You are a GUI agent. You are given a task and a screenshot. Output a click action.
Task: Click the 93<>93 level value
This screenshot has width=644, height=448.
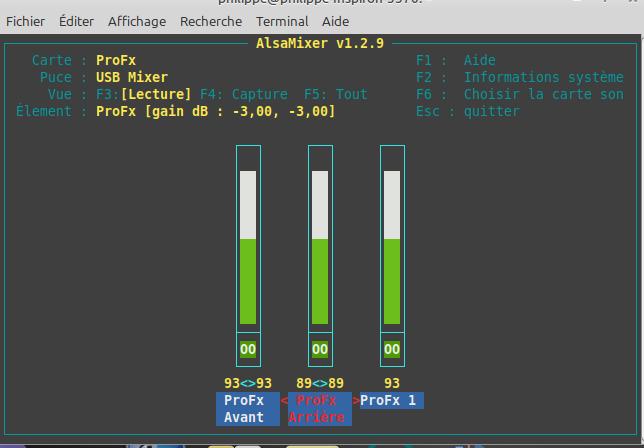click(x=248, y=383)
